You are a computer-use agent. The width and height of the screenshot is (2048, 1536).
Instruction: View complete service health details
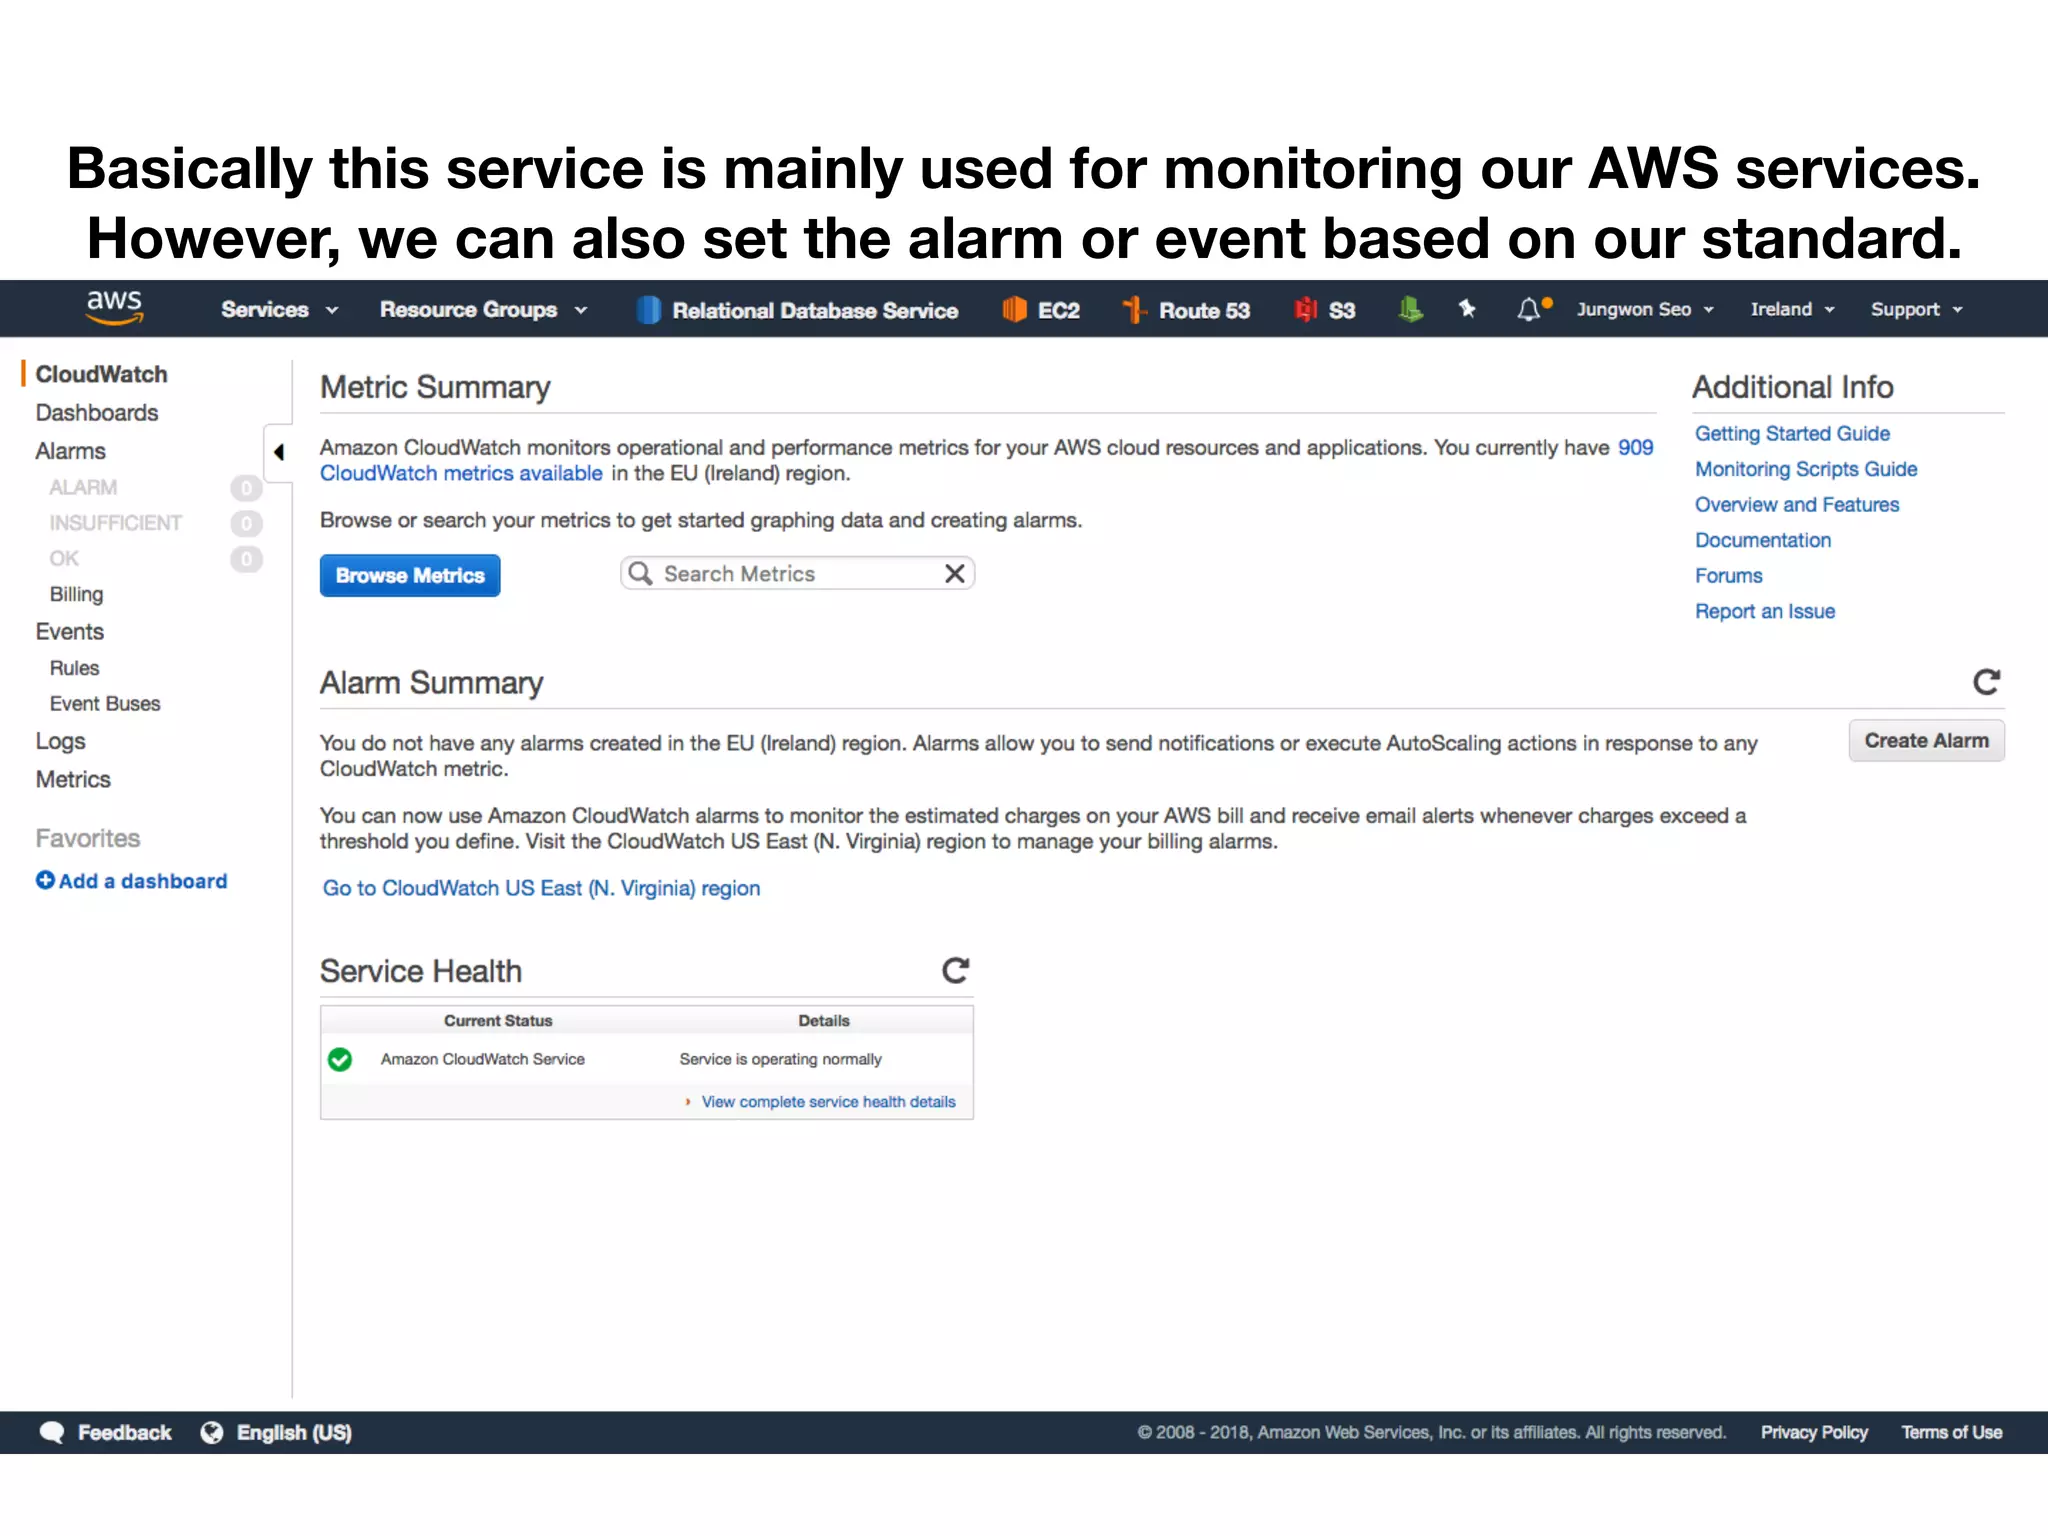[828, 1101]
